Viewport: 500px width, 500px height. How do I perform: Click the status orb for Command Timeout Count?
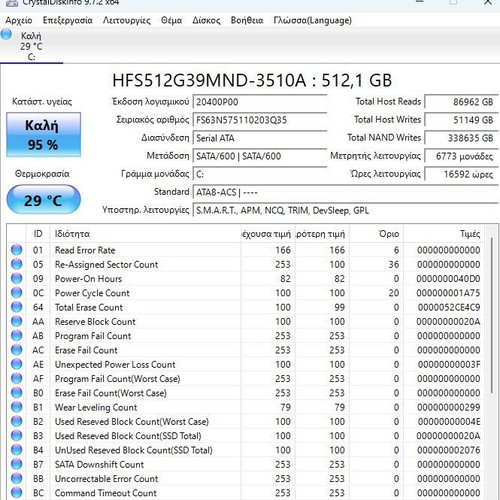pyautogui.click(x=16, y=493)
